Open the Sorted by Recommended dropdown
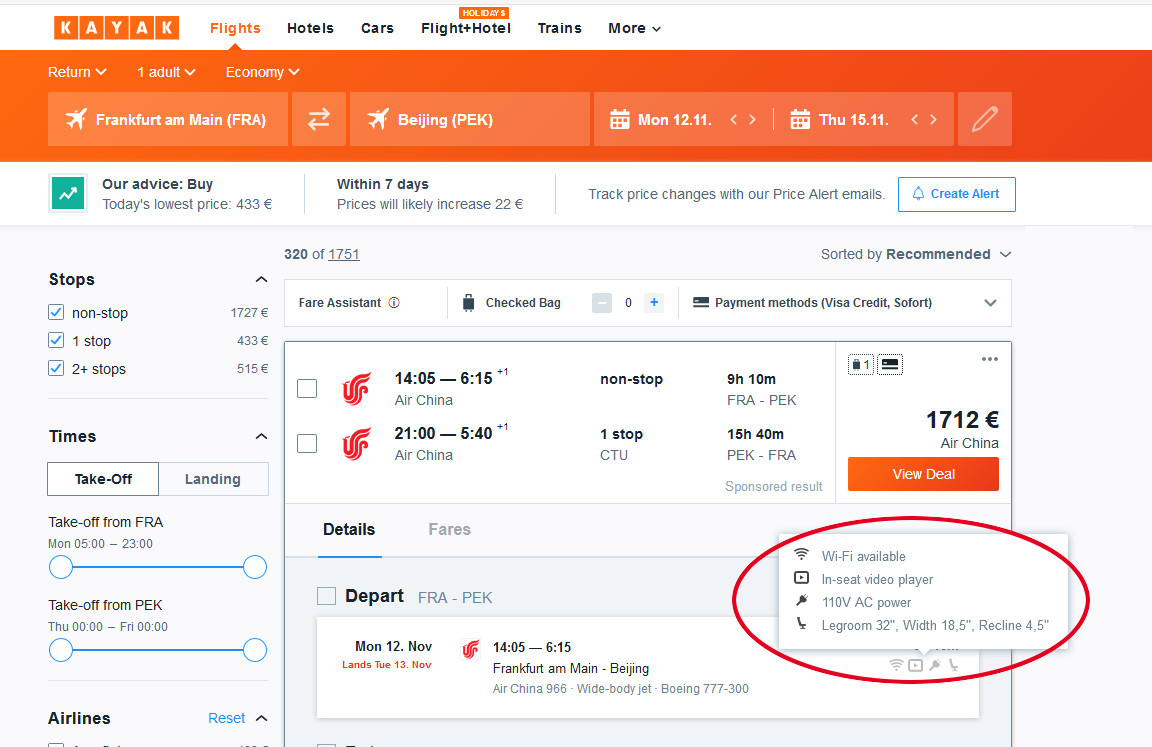1152x747 pixels. click(916, 254)
